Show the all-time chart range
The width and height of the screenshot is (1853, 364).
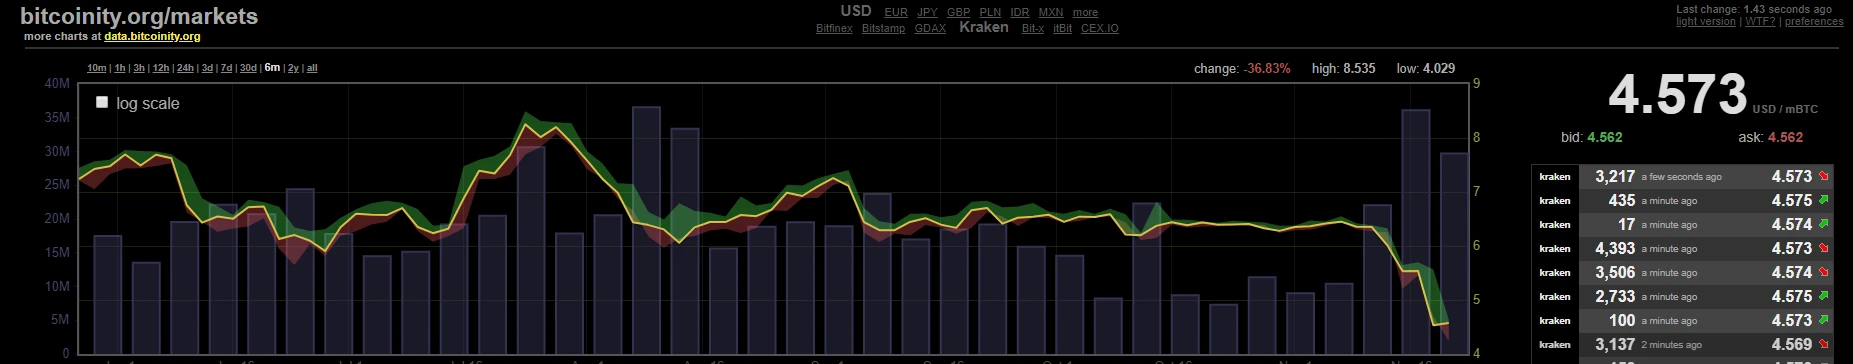(x=312, y=68)
